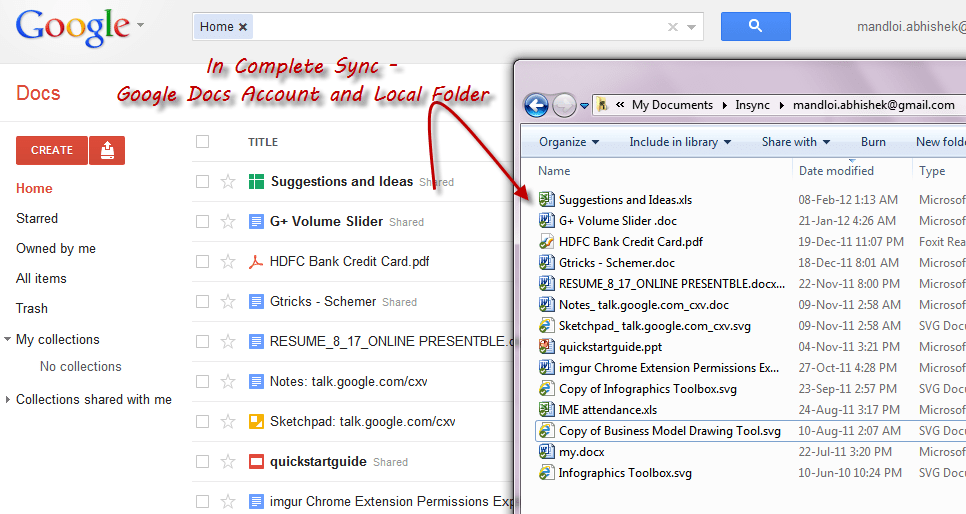Screen dimensions: 966x514
Task: Star the RESUME_8_17_ONLINE PRESENTBLE item
Action: pos(228,341)
